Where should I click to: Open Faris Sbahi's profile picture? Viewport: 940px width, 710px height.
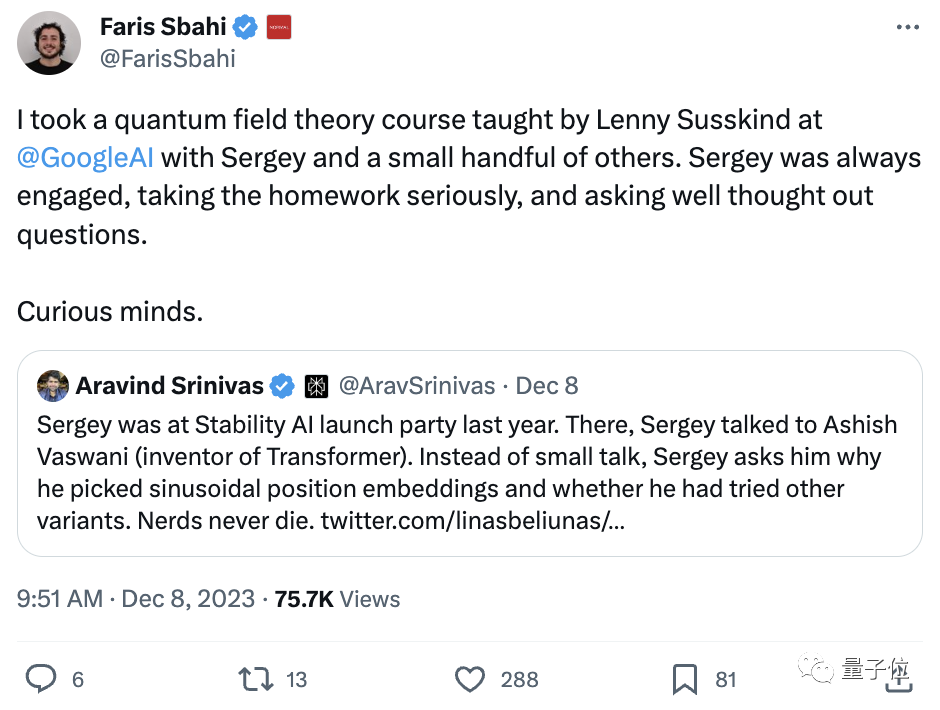49,43
